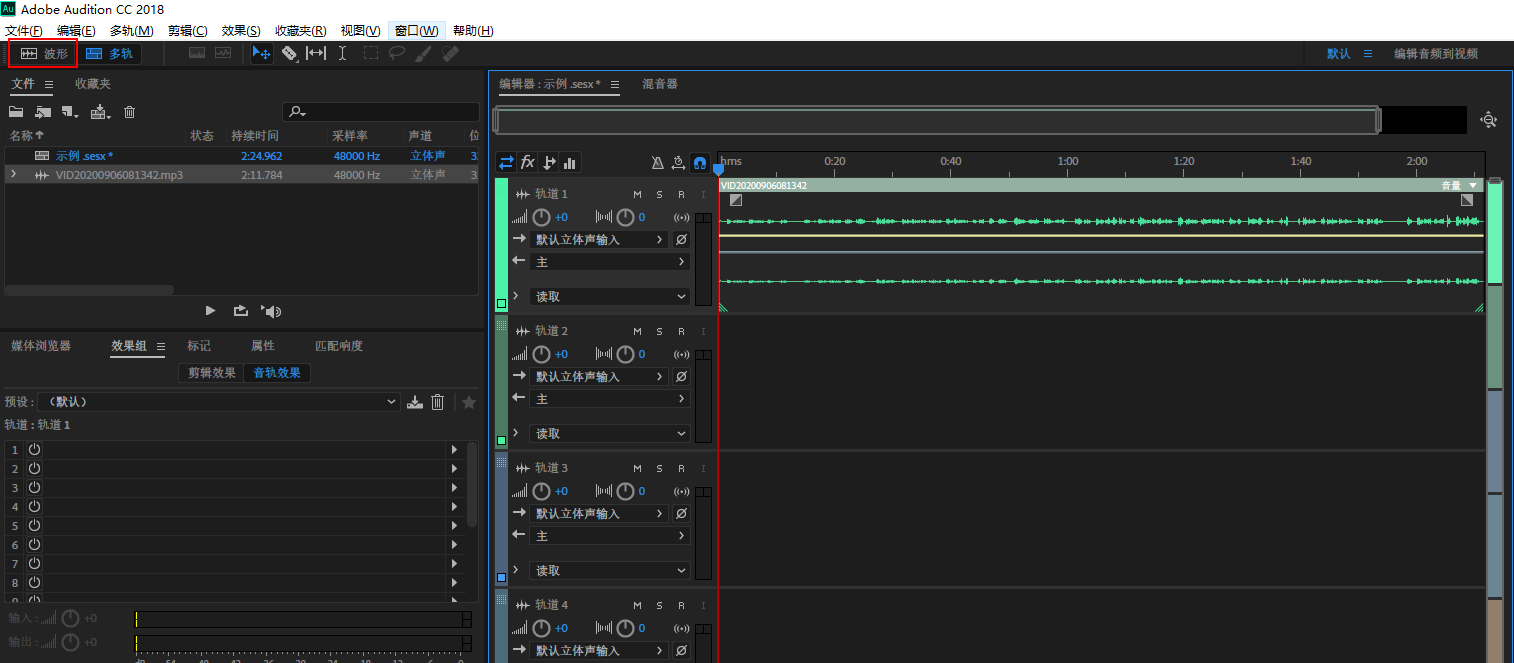Open Track 2 读取 automation dropdown

point(610,433)
